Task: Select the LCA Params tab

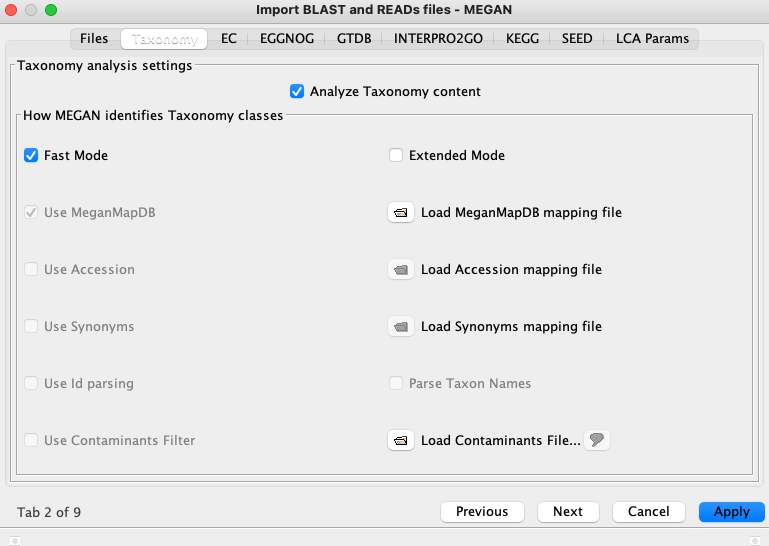Action: point(652,39)
